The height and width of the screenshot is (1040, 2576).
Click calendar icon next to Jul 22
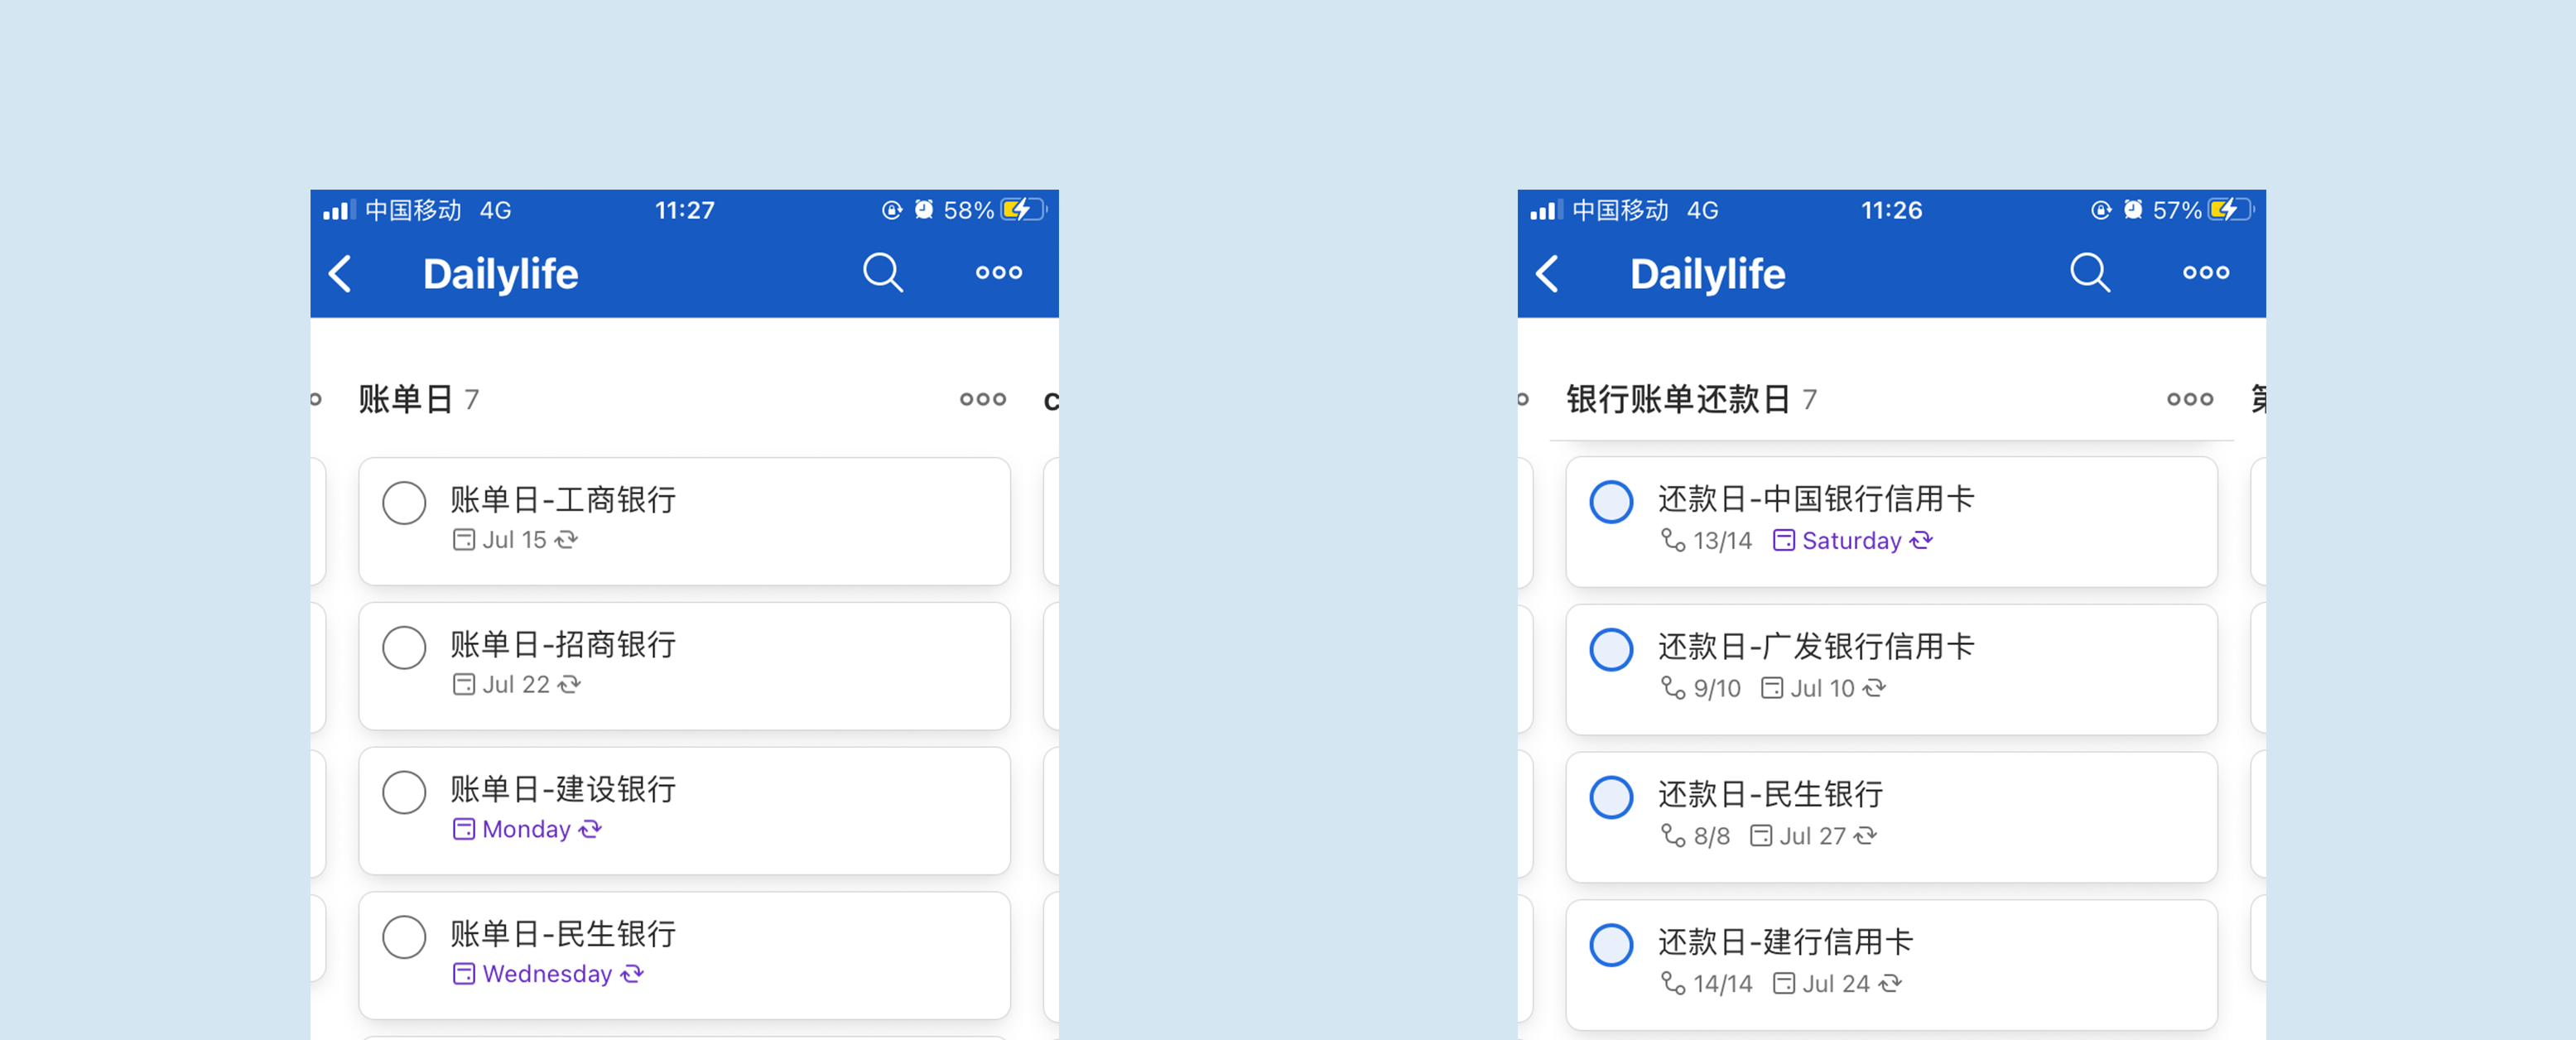point(463,685)
